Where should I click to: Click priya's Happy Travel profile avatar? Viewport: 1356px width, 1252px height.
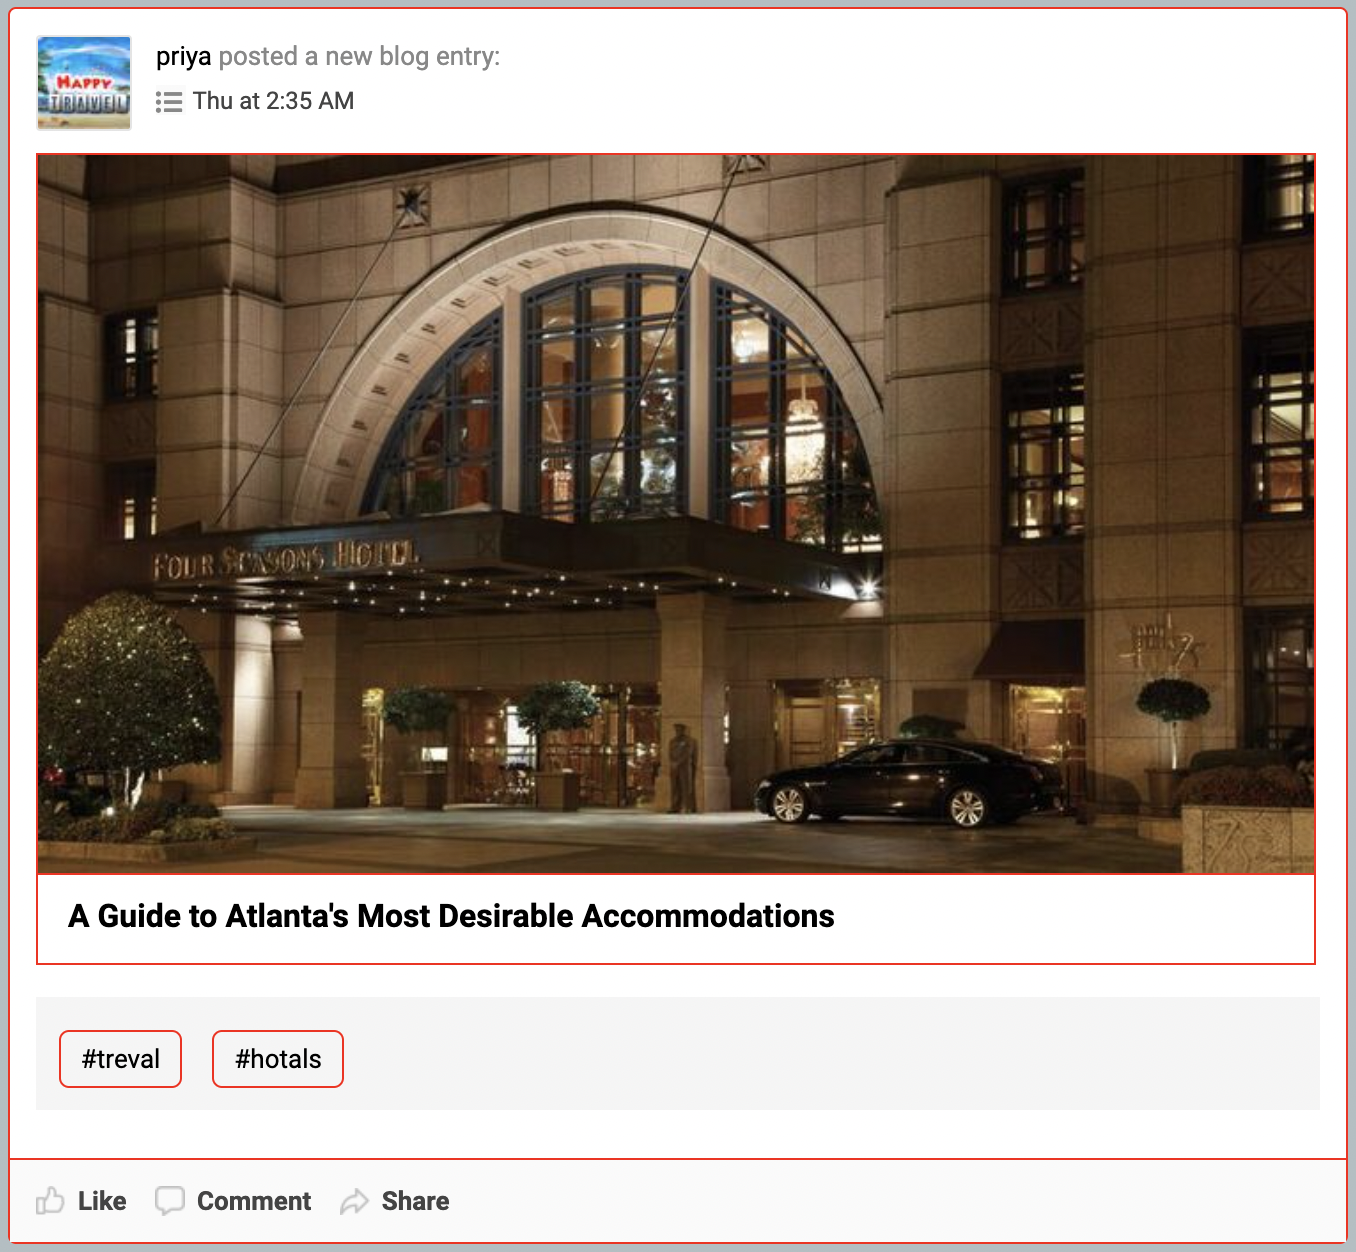tap(84, 83)
